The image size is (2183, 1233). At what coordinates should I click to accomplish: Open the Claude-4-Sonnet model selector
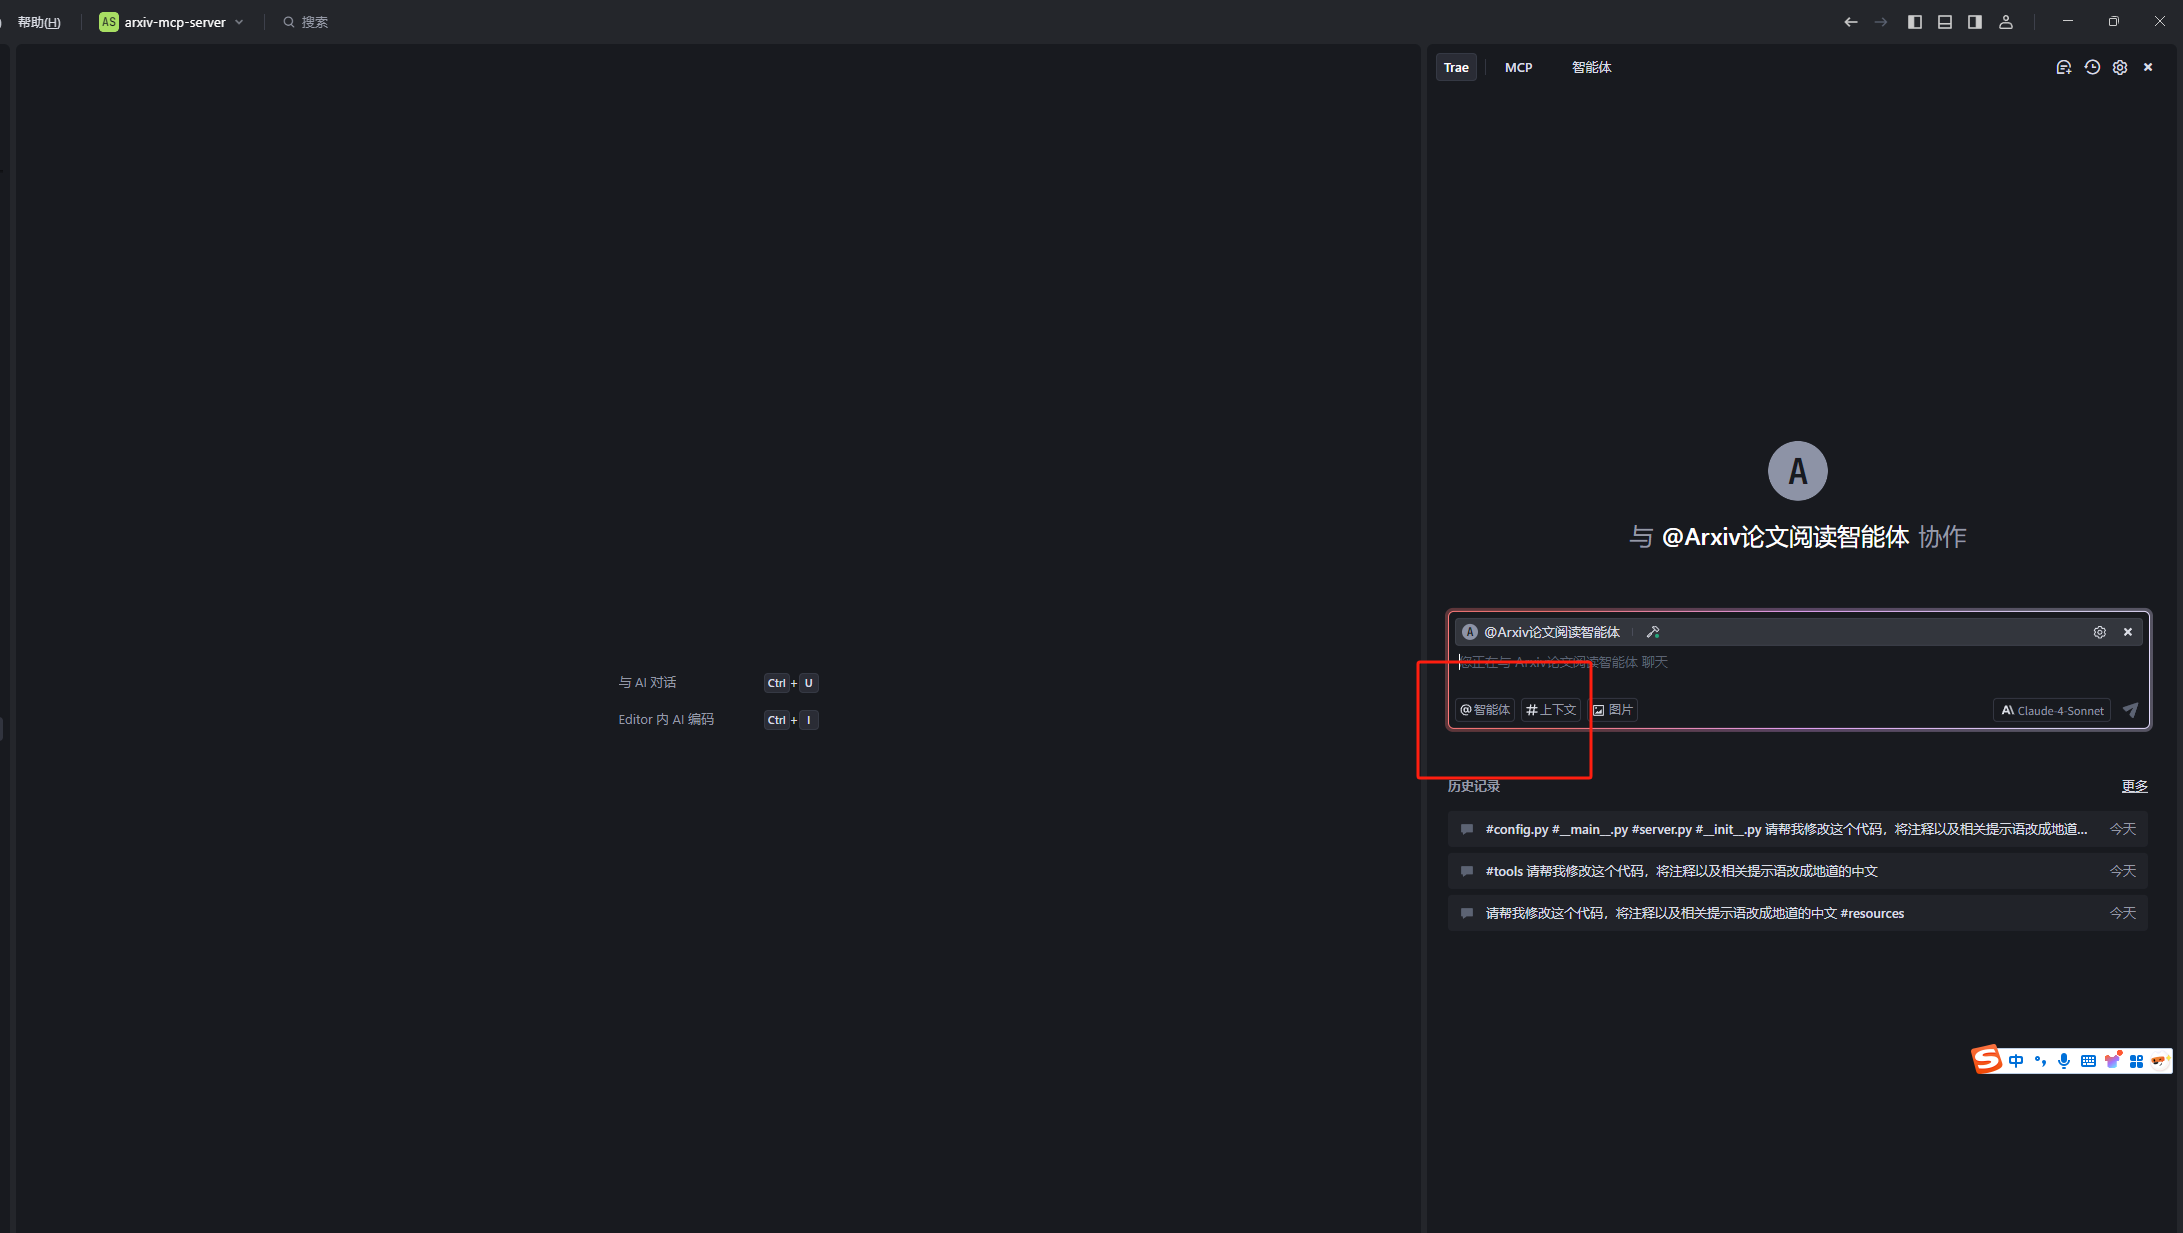pyautogui.click(x=2052, y=710)
